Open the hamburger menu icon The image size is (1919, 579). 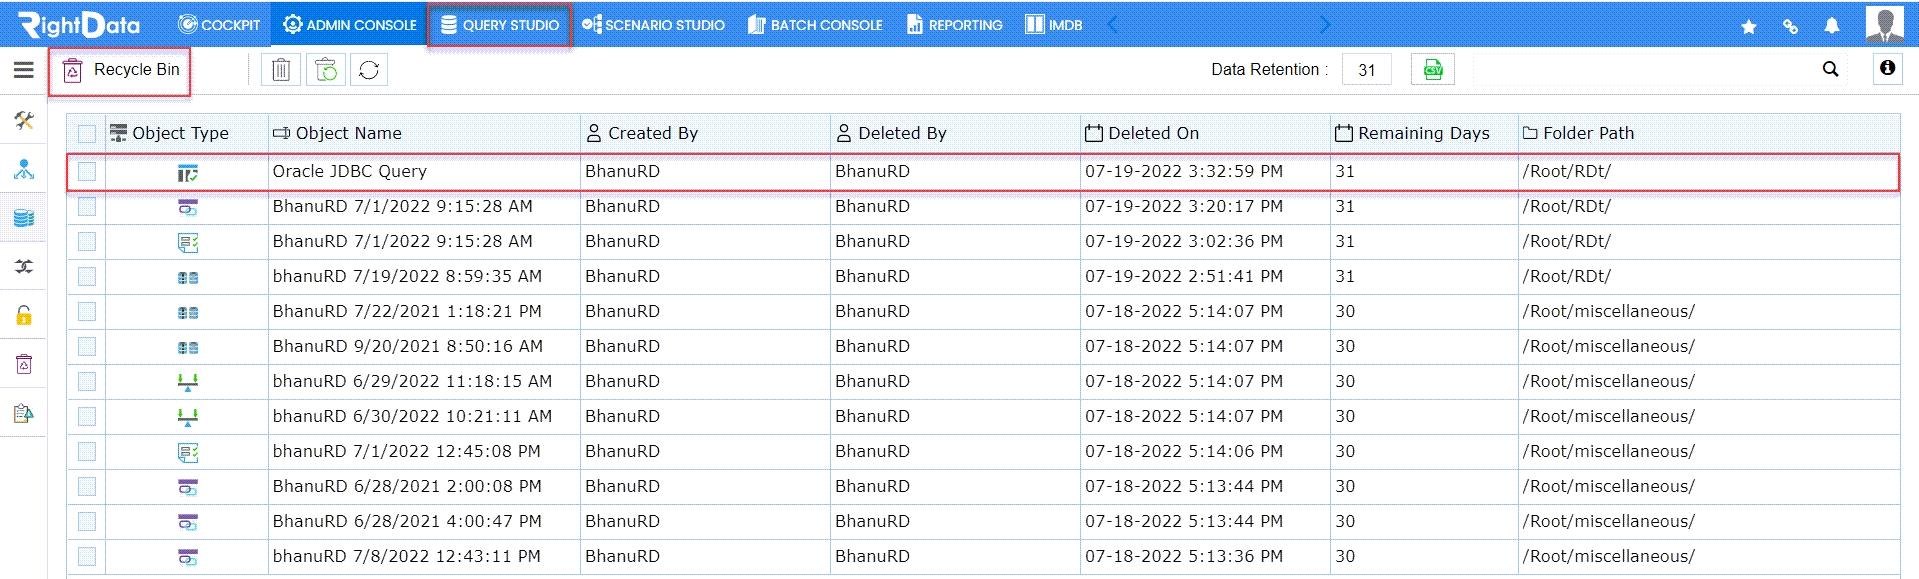tap(23, 70)
